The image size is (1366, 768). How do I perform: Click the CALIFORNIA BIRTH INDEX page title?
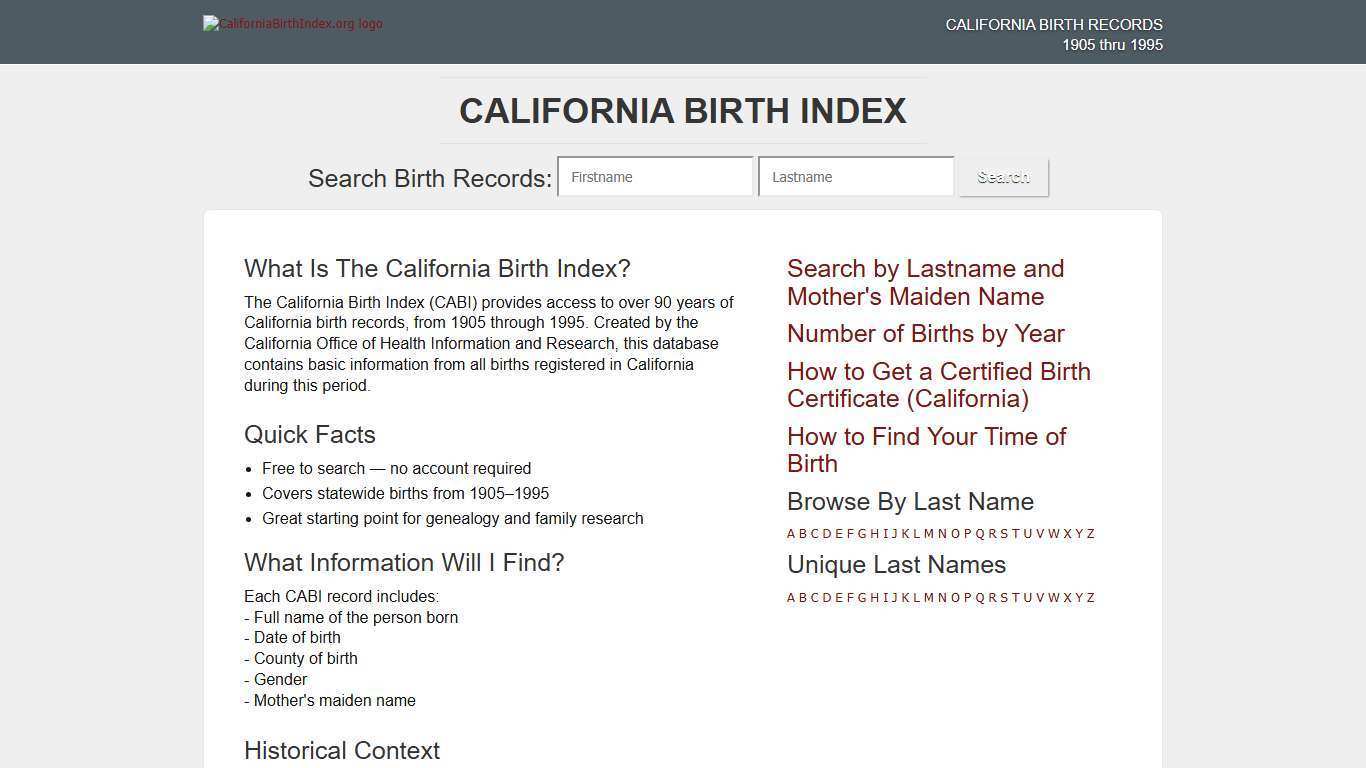pyautogui.click(x=683, y=111)
